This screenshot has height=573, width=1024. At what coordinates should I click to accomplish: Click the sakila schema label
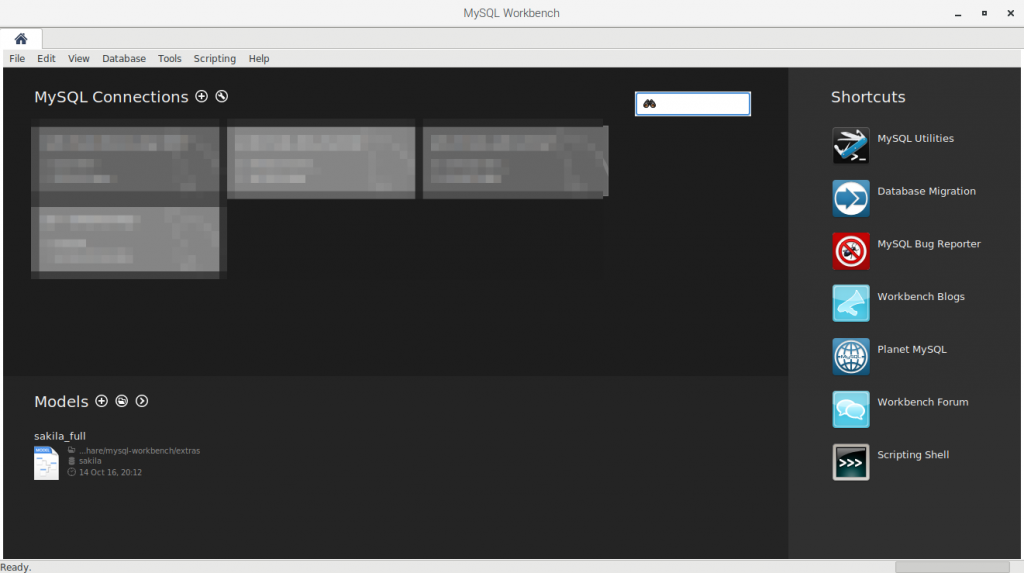click(x=90, y=461)
